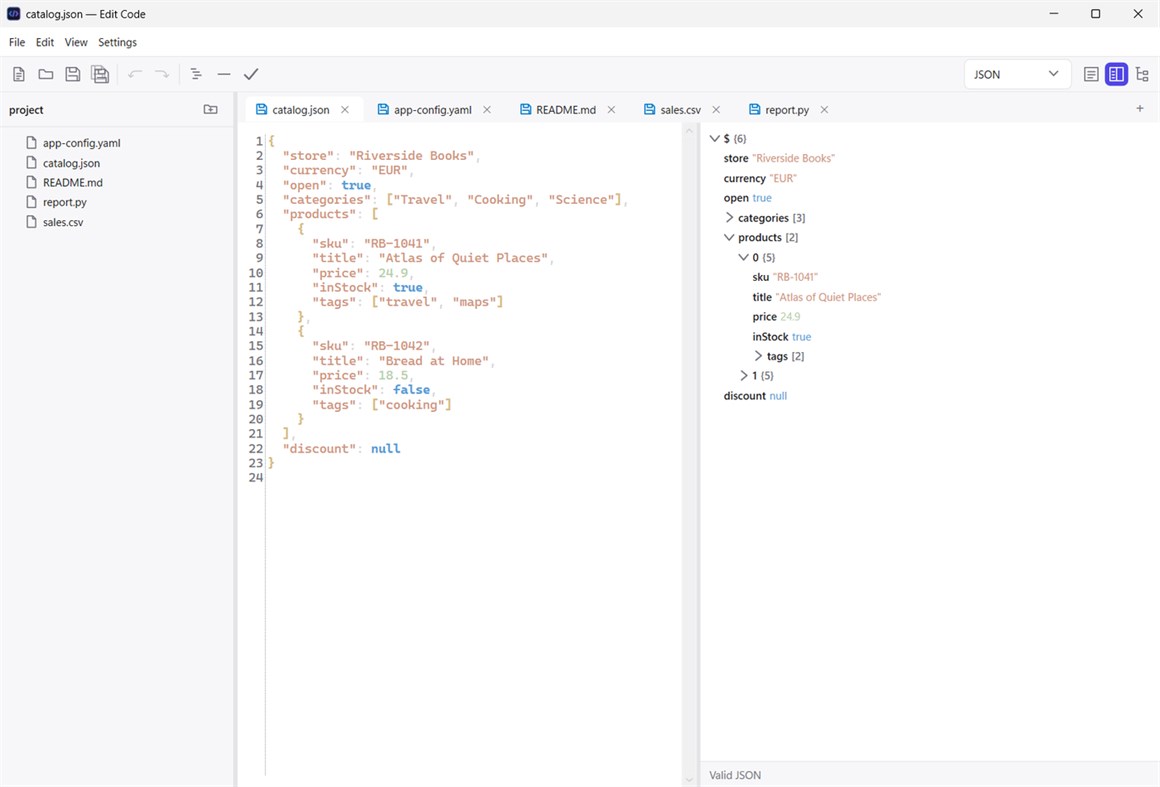1160x787 pixels.
Task: Open the View menu
Action: tap(75, 42)
